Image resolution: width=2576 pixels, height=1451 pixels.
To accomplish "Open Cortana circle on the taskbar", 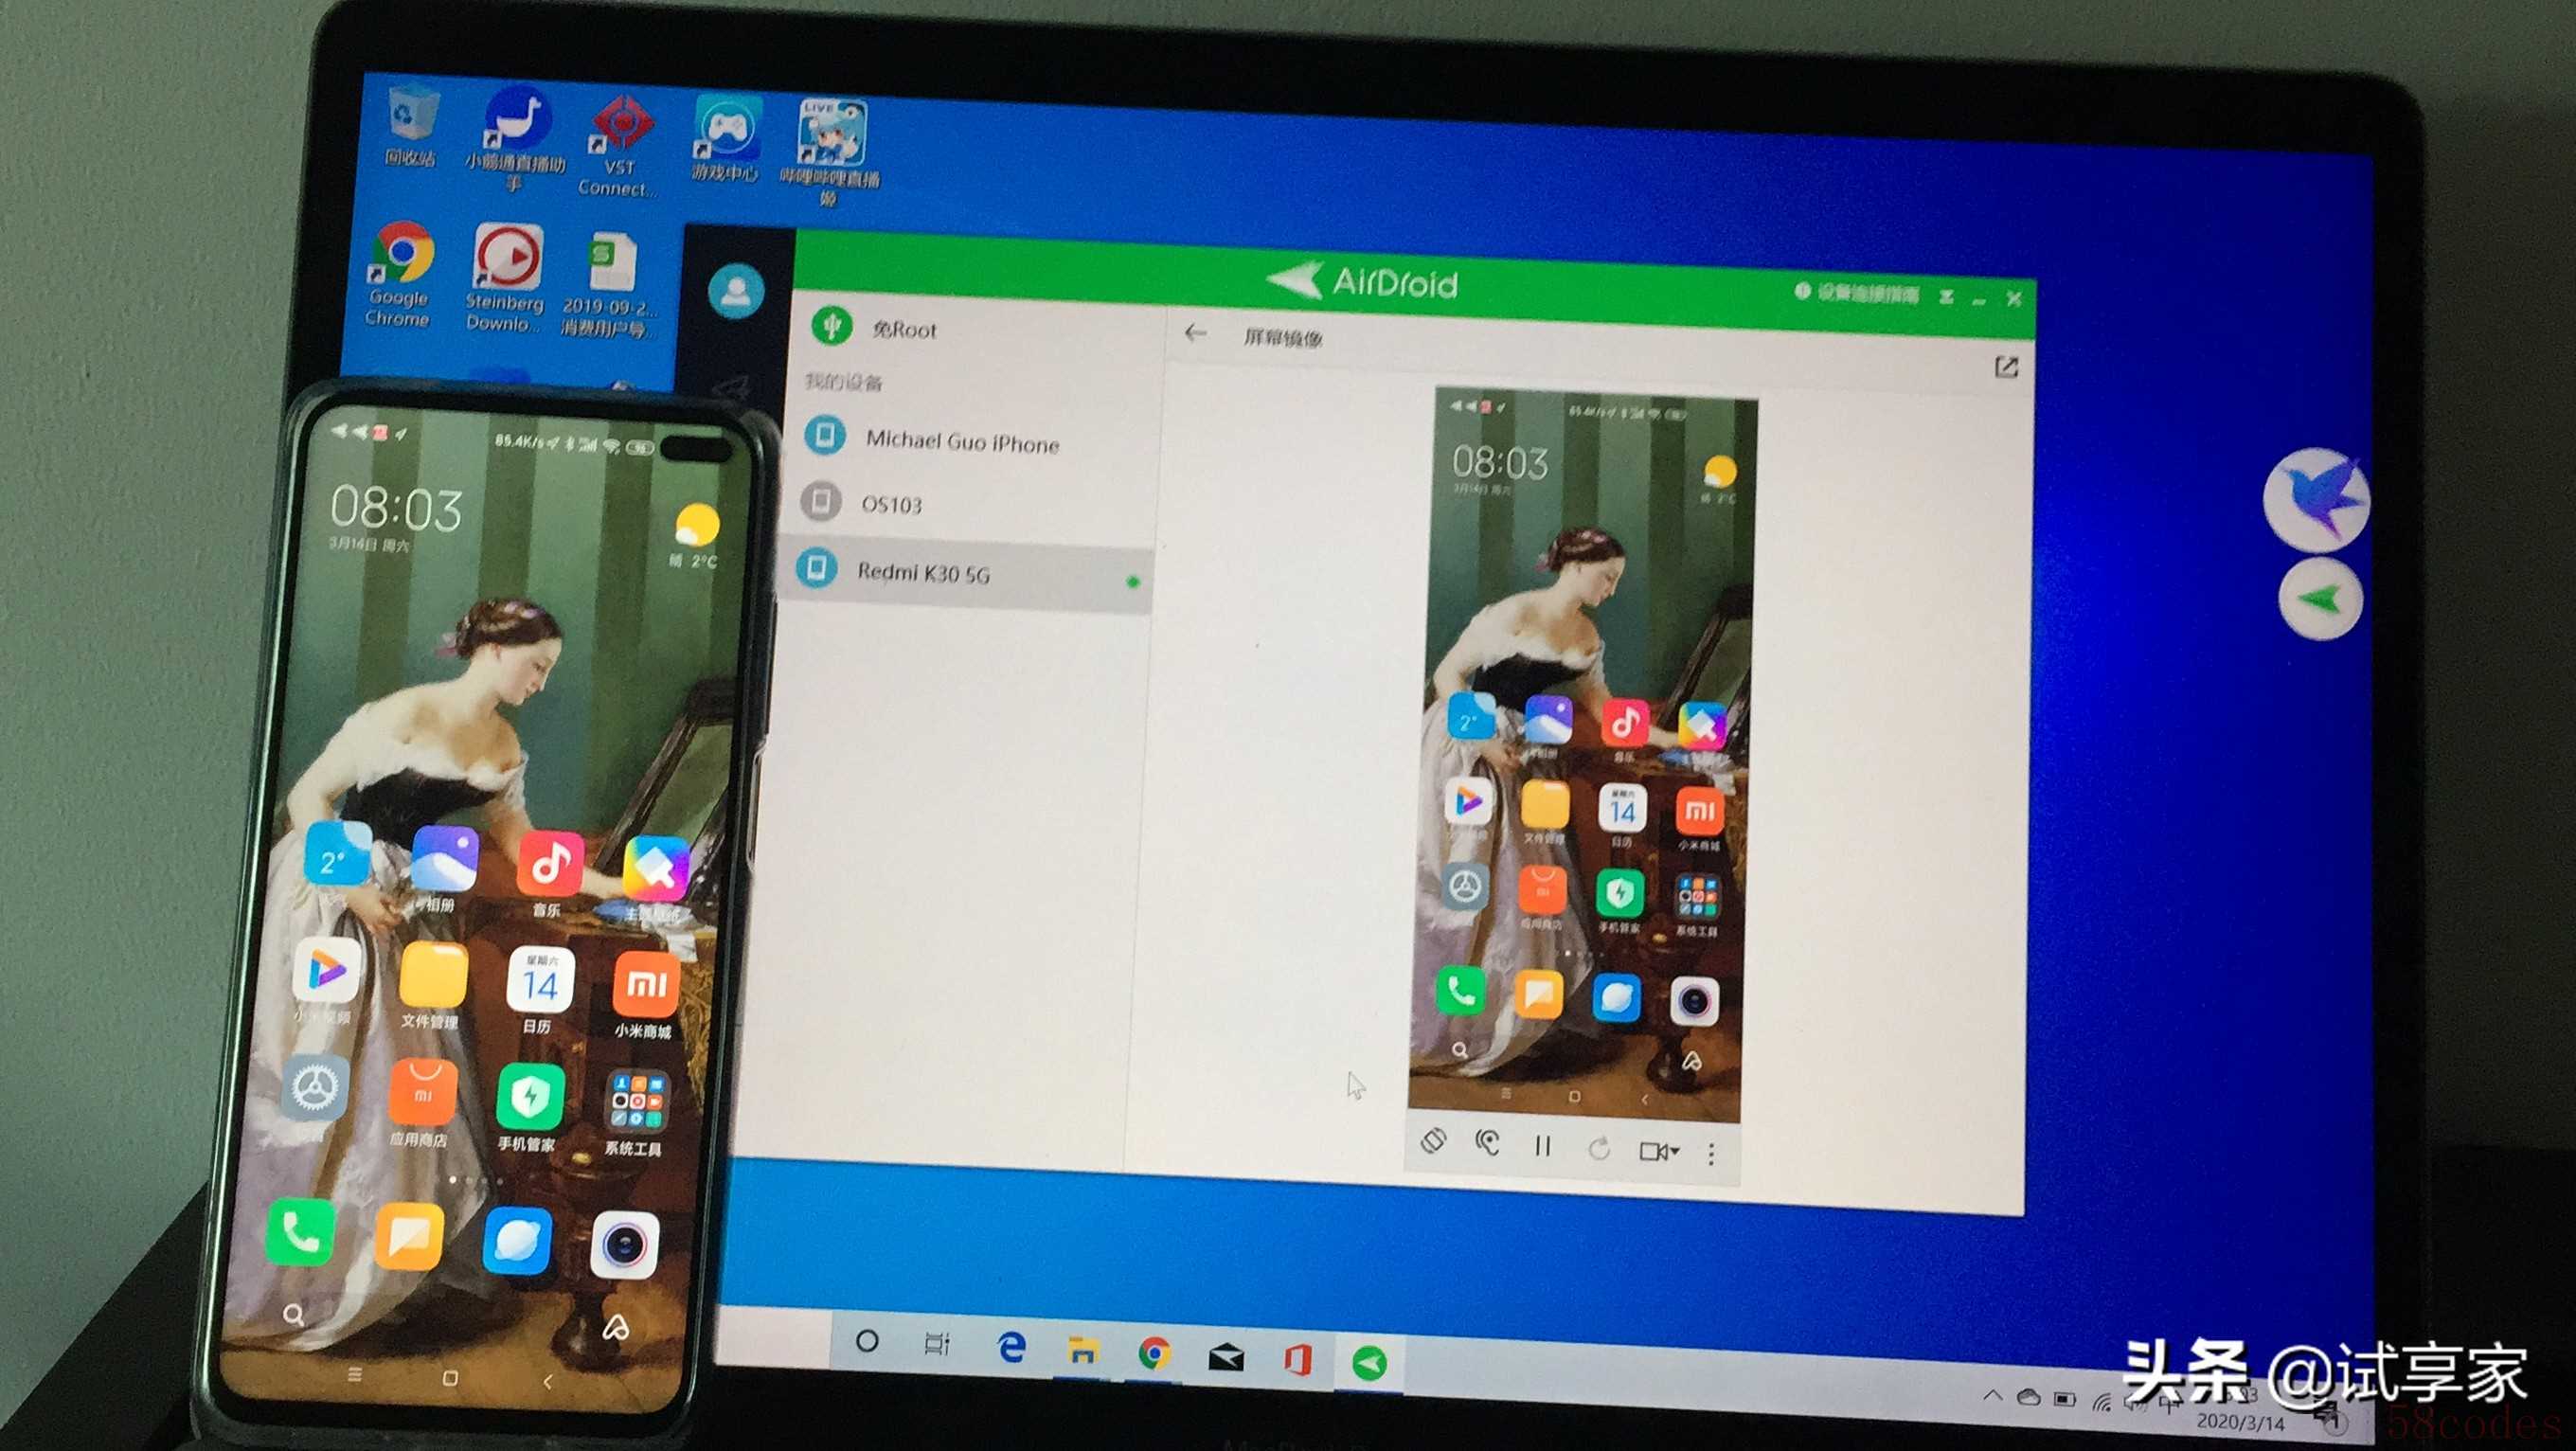I will pyautogui.click(x=867, y=1340).
